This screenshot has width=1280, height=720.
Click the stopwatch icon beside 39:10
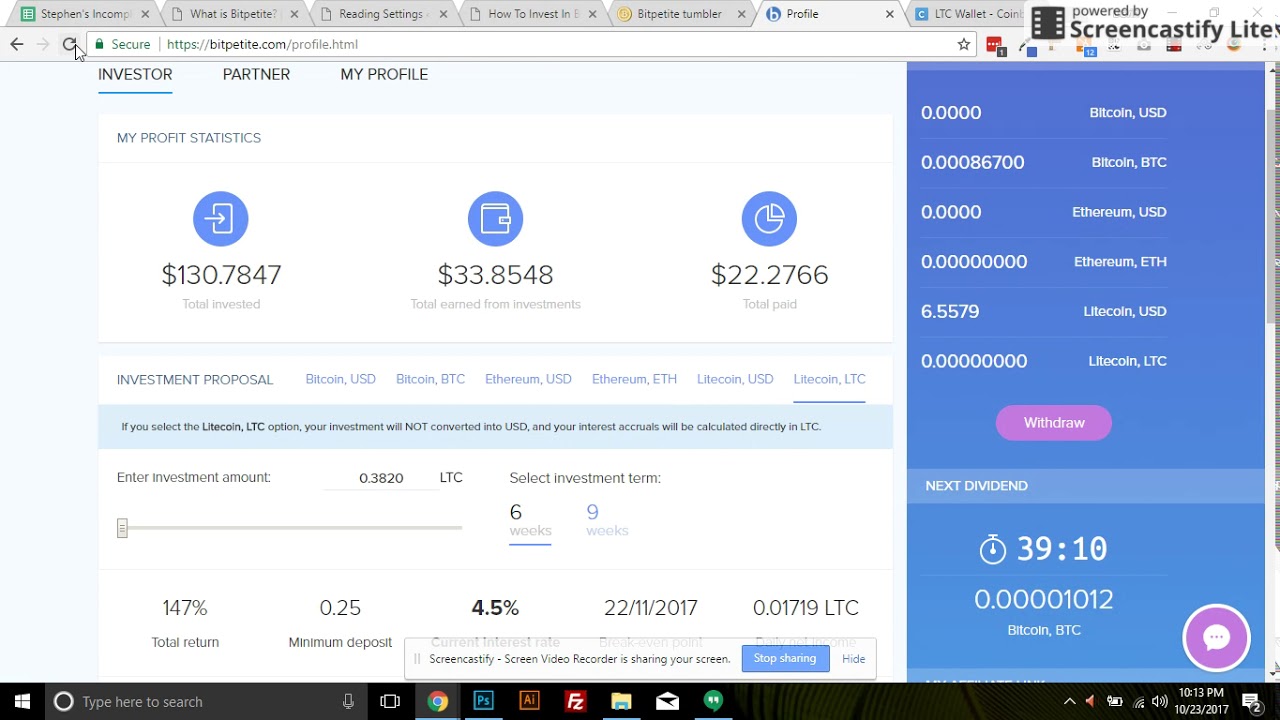coord(992,548)
